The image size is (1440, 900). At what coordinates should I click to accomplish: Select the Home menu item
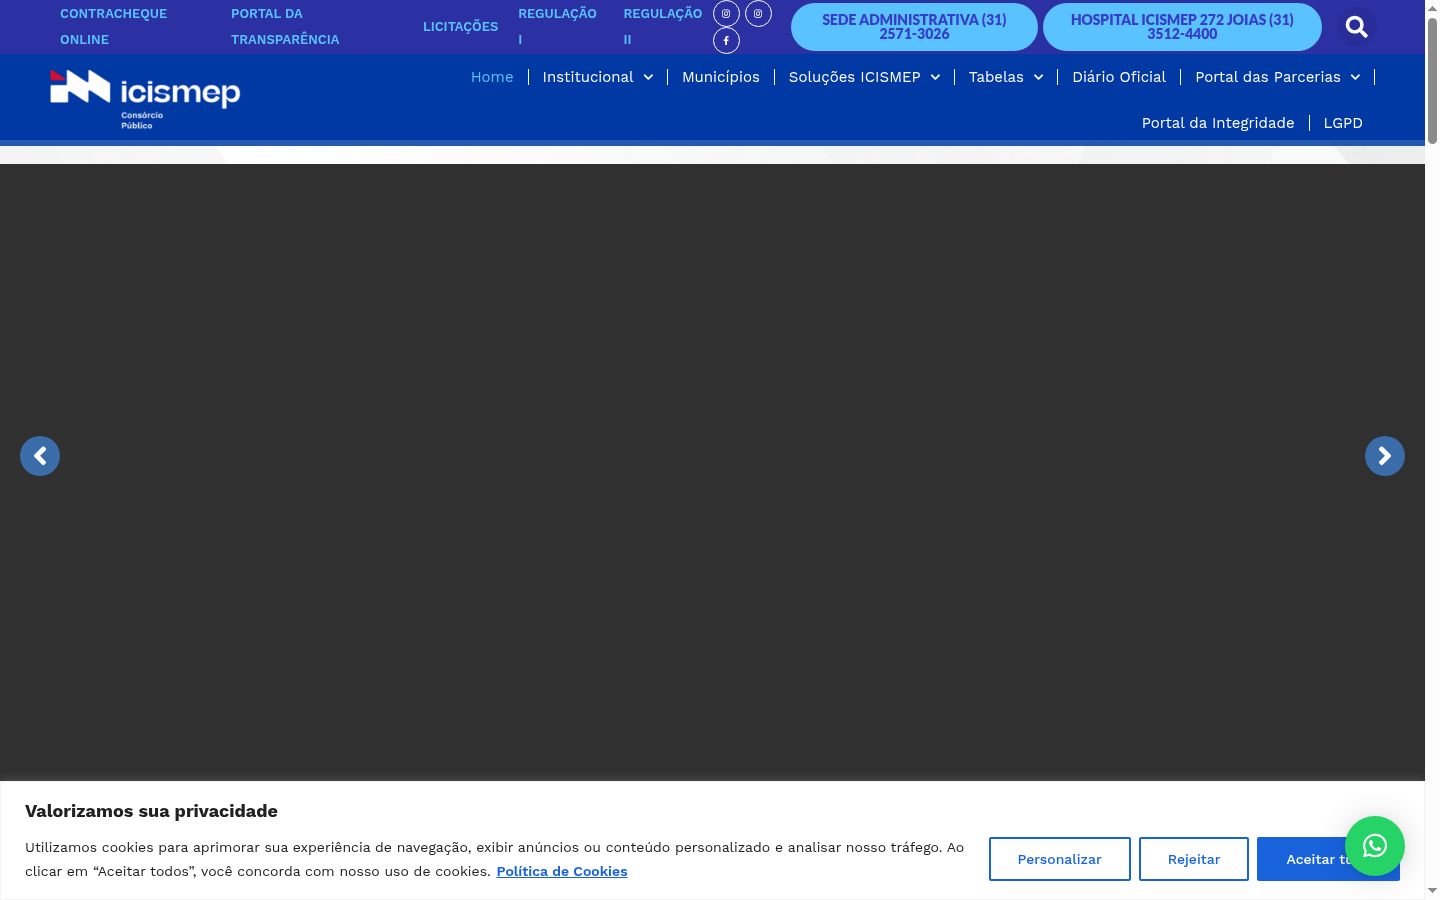coord(492,77)
